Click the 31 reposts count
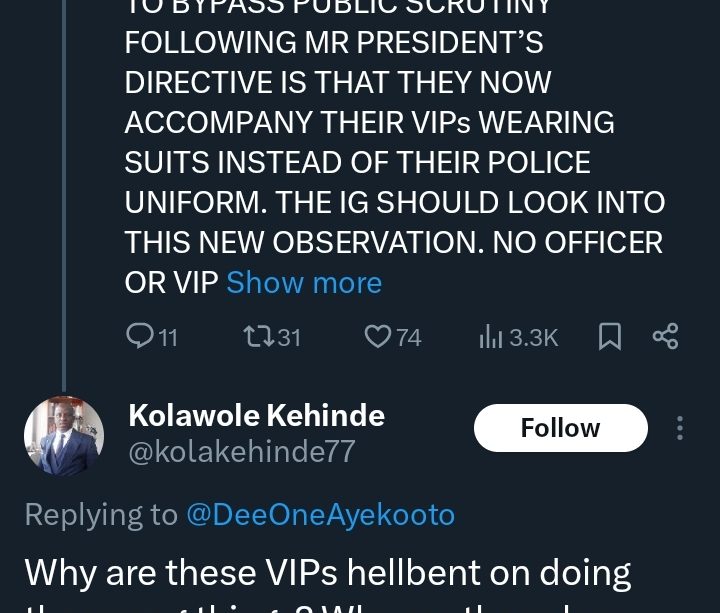This screenshot has height=613, width=720. 289,338
